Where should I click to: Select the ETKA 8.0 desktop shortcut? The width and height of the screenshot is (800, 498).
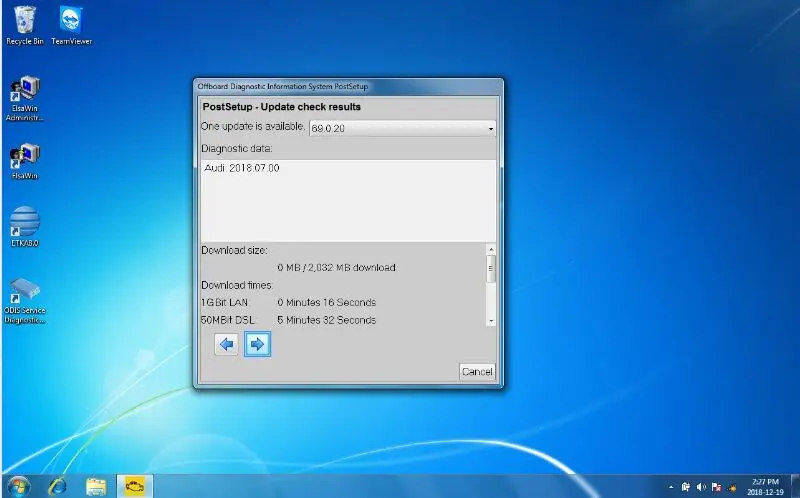pyautogui.click(x=24, y=227)
